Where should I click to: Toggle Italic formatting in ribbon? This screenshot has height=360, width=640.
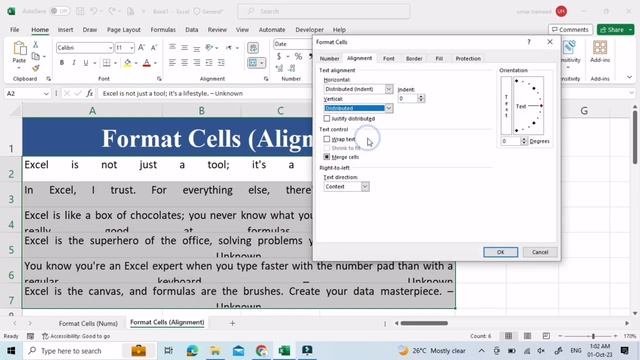click(x=74, y=63)
